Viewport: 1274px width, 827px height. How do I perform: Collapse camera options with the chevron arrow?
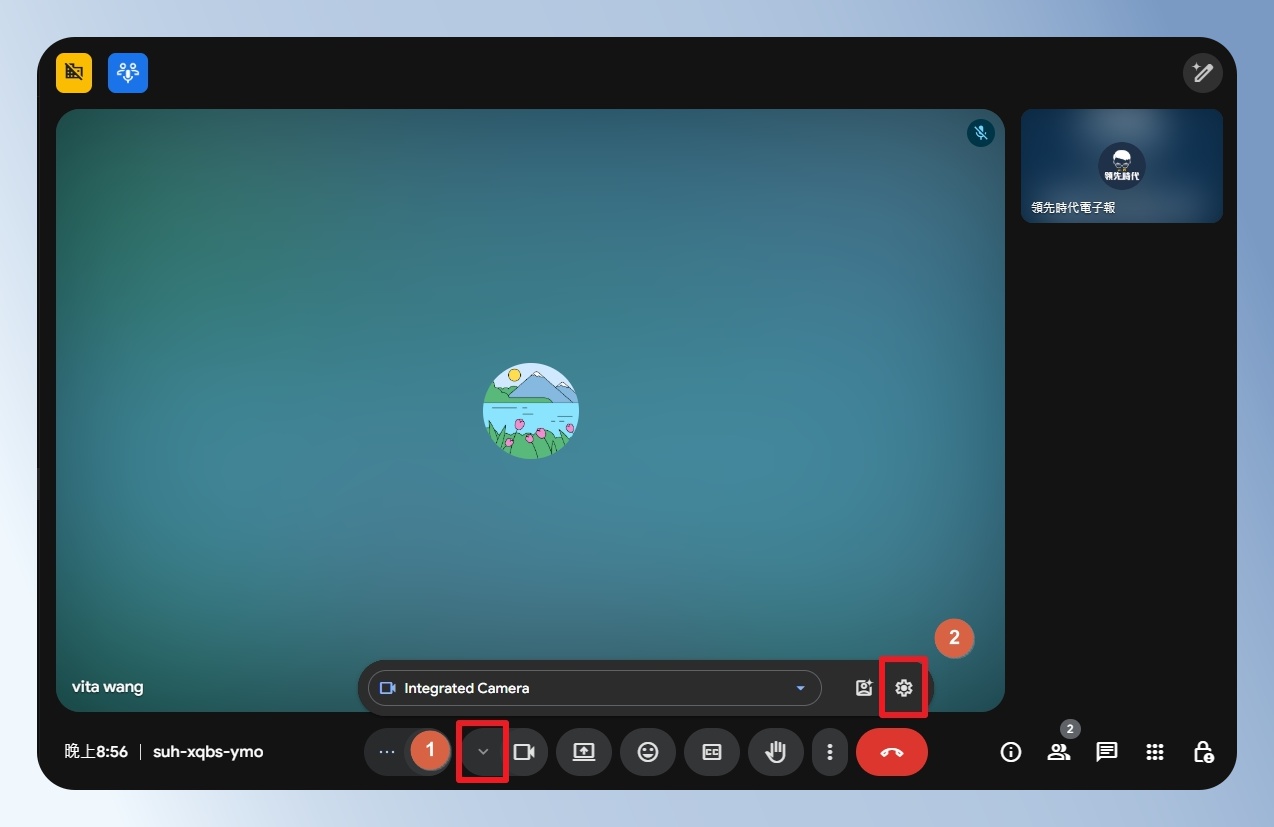tap(483, 752)
